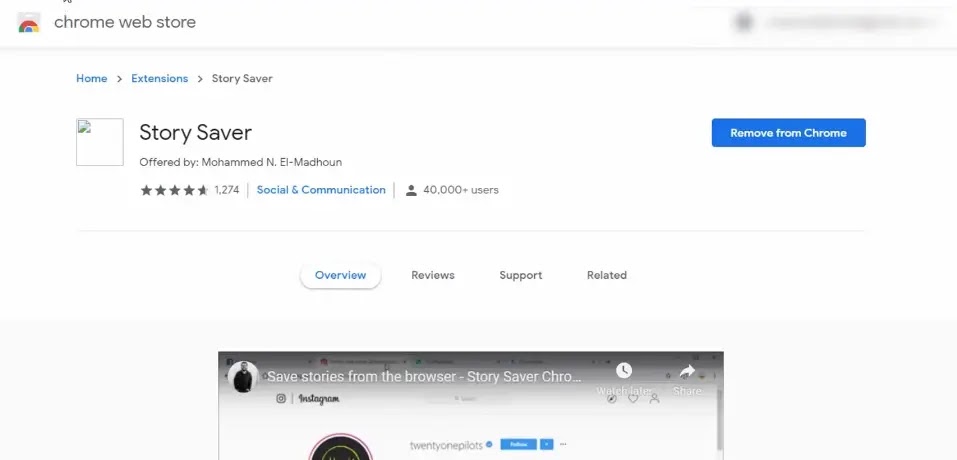Click 'Story Saver' breadcrumb text
The width and height of the screenshot is (957, 460).
[242, 79]
